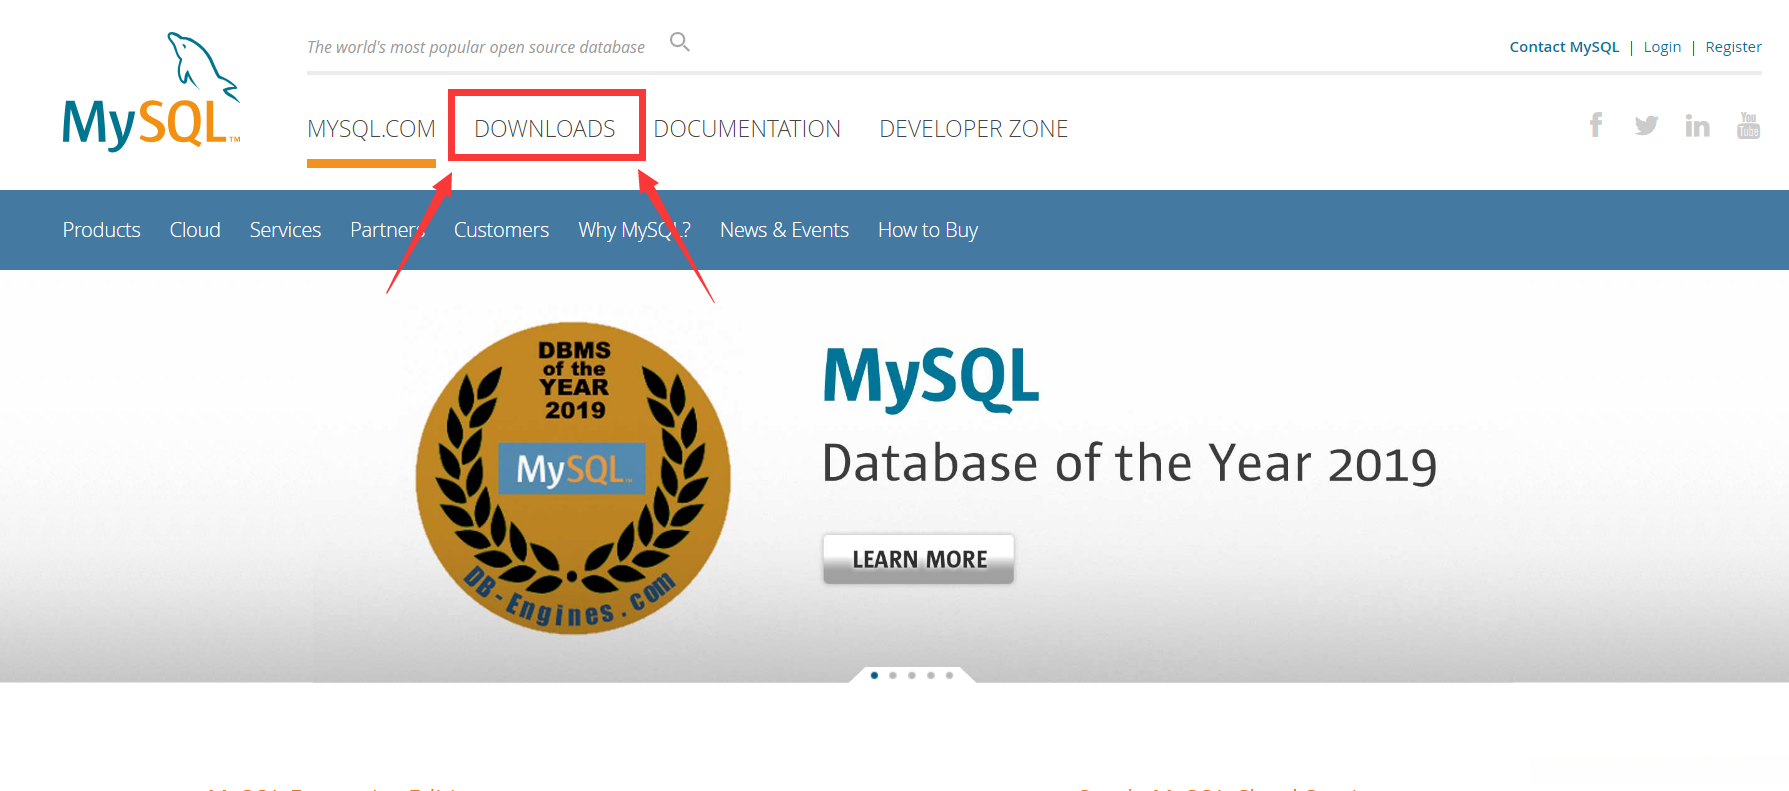Open the Register link

click(x=1733, y=47)
